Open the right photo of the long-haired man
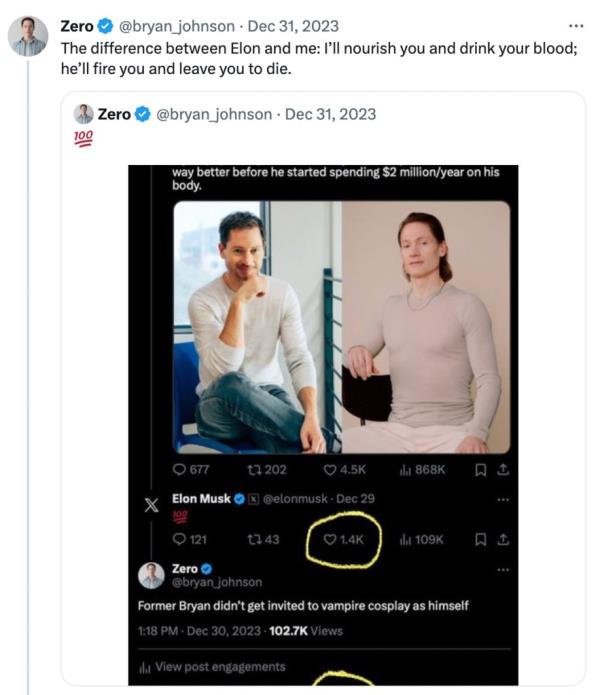Viewport: 600px width, 695px height. tap(426, 328)
